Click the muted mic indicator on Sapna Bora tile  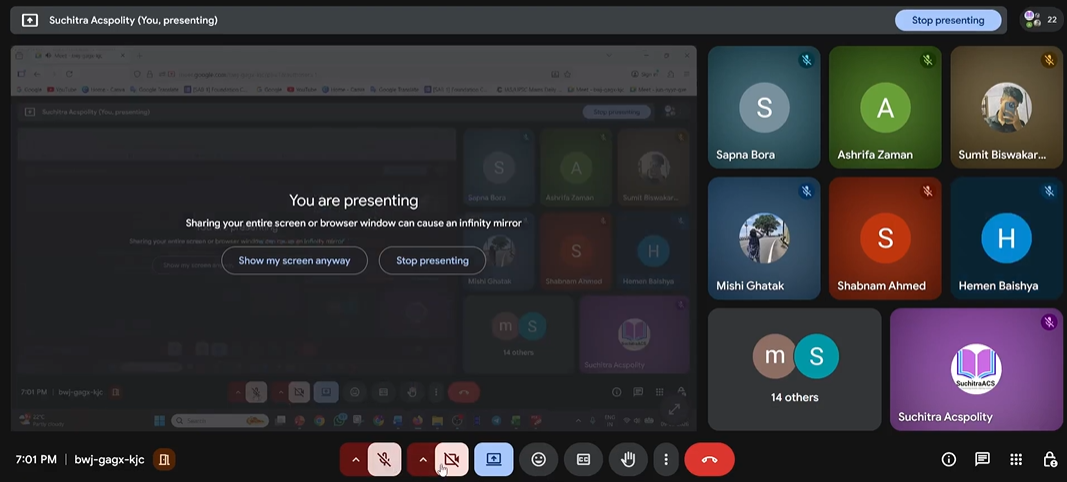[x=806, y=61]
